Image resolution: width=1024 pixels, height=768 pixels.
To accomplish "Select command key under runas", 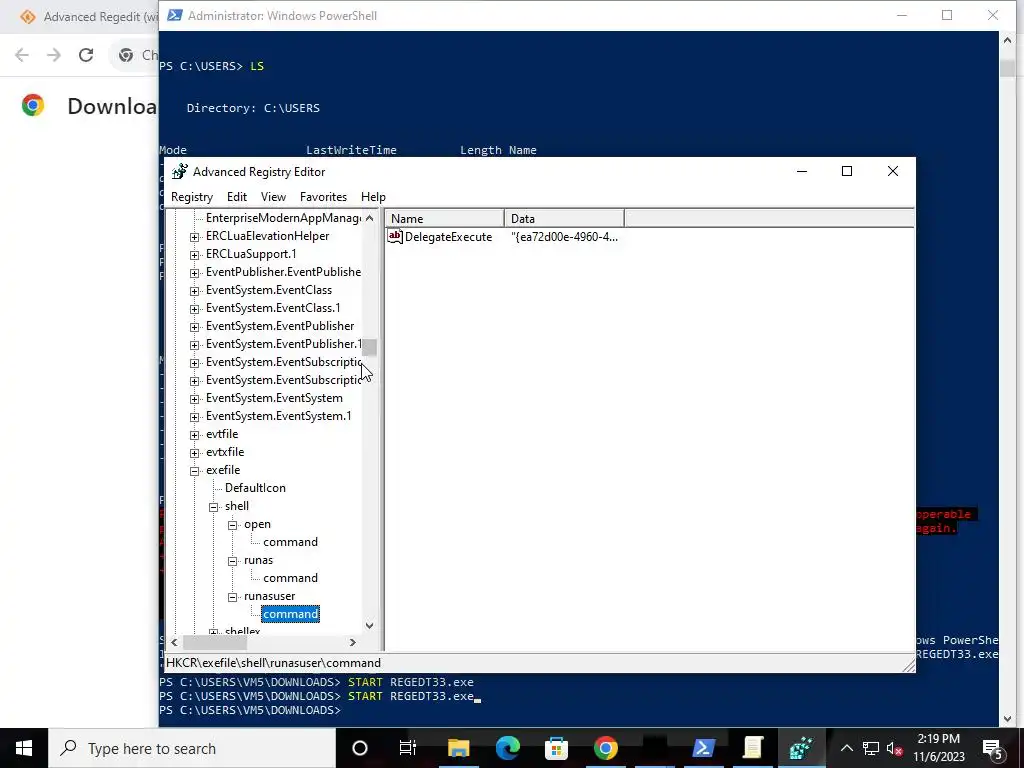I will tap(290, 578).
